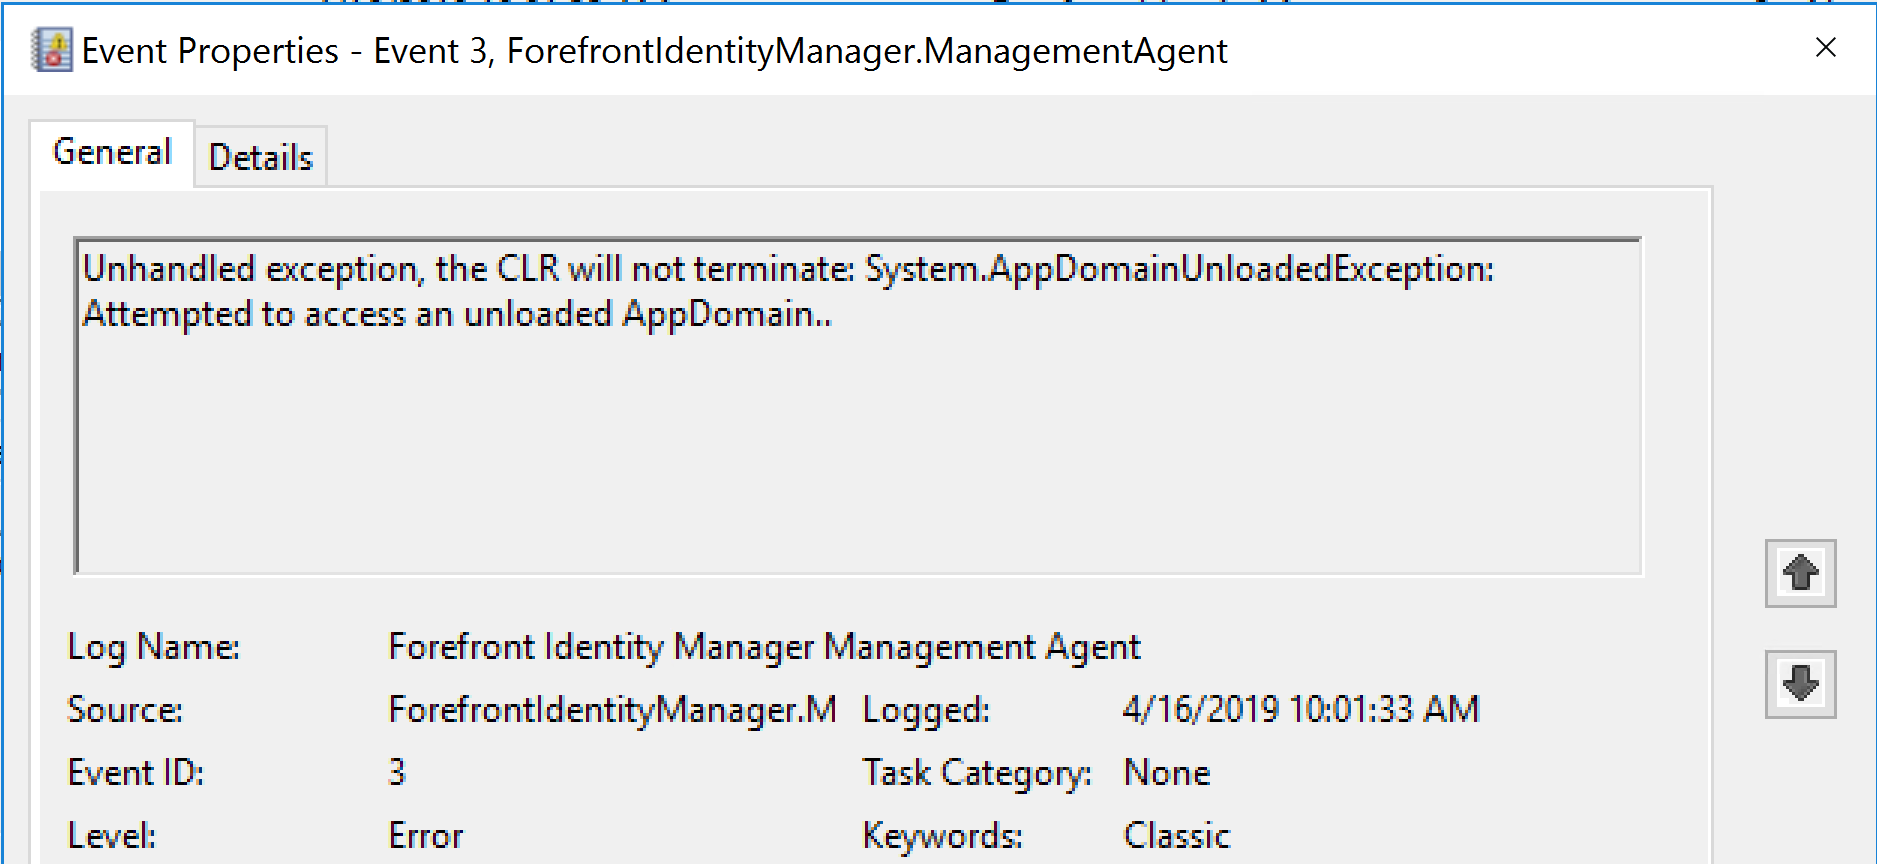Close the Event Properties dialog
Screen dimensions: 1877x864
pyautogui.click(x=1825, y=48)
